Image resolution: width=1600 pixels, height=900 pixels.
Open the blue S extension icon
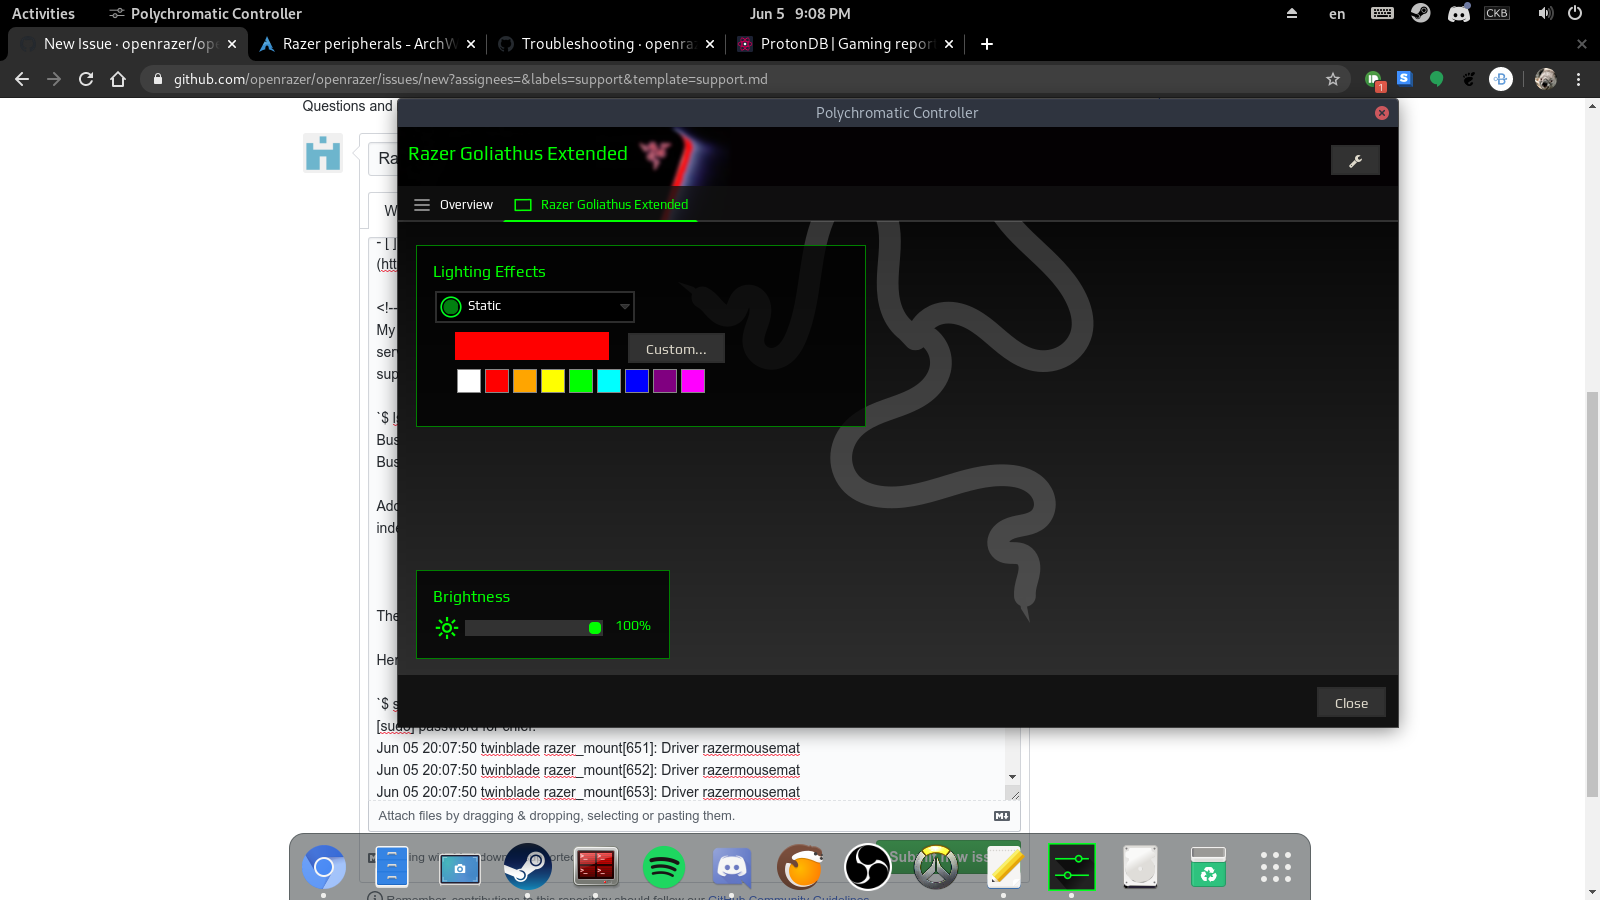pos(1405,78)
